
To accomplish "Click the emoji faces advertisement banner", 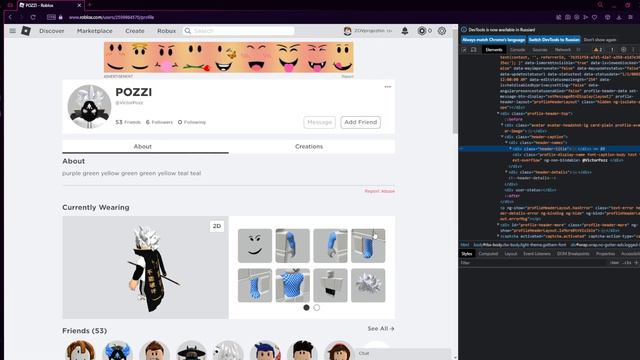I will coord(229,58).
